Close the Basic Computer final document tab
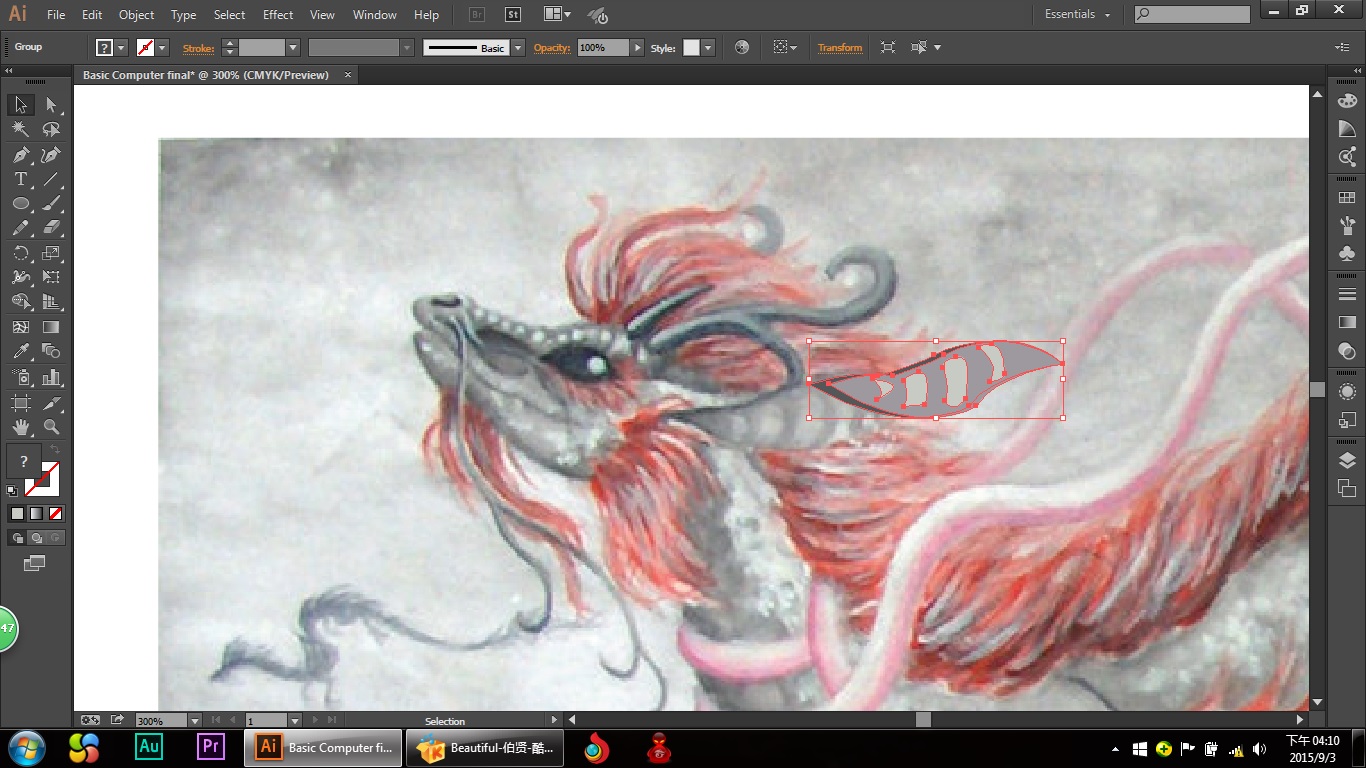 348,75
